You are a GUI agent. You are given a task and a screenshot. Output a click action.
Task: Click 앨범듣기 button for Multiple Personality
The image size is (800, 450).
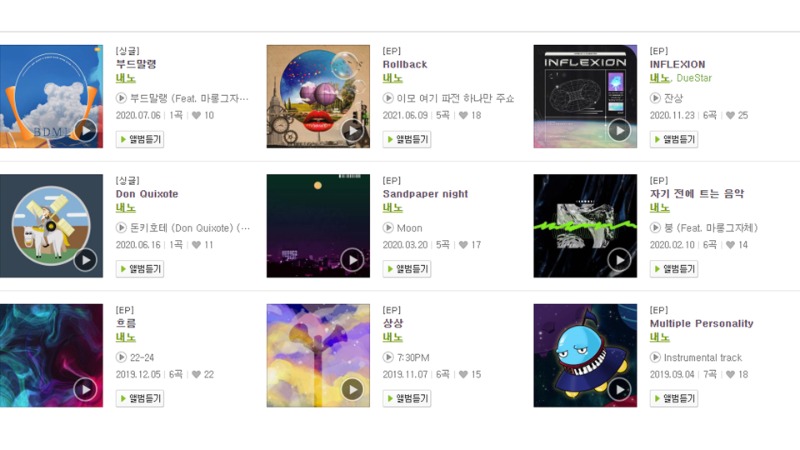pyautogui.click(x=673, y=398)
